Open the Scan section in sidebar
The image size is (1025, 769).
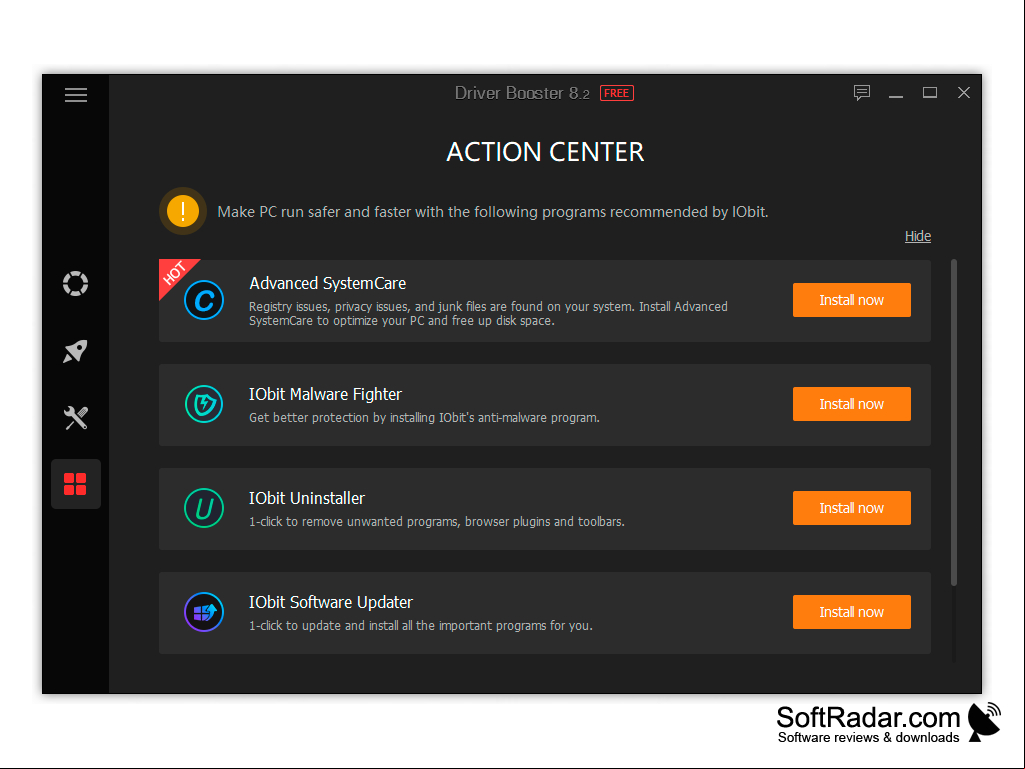(75, 284)
